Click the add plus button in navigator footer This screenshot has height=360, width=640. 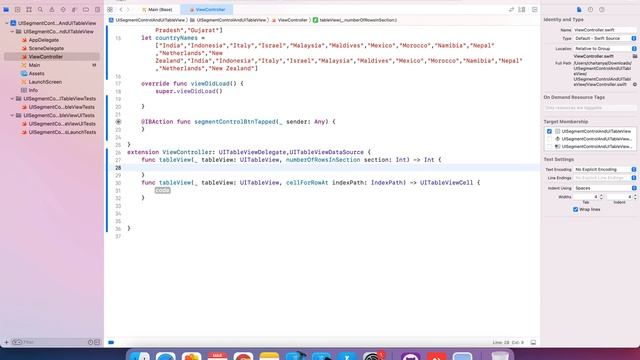(x=6, y=342)
